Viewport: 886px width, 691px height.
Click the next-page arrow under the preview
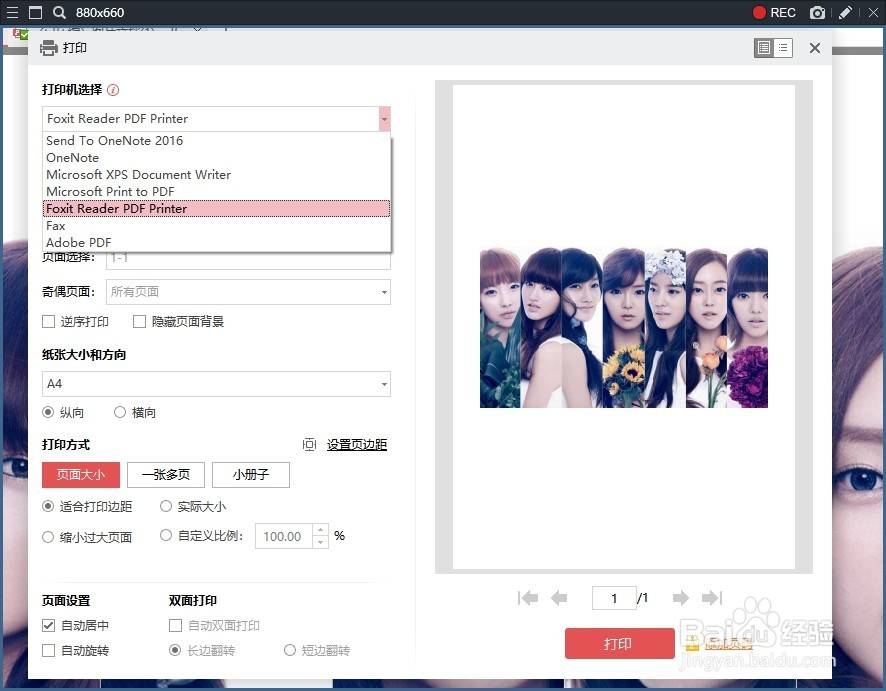click(681, 597)
